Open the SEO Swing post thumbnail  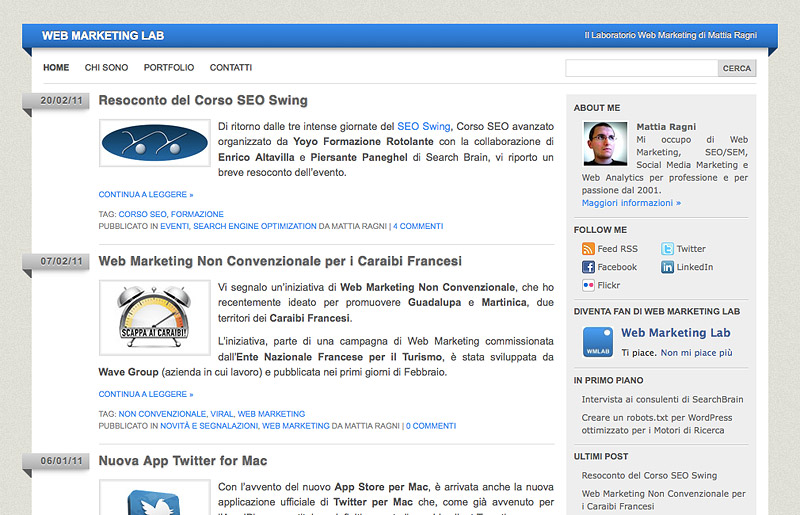click(x=155, y=143)
